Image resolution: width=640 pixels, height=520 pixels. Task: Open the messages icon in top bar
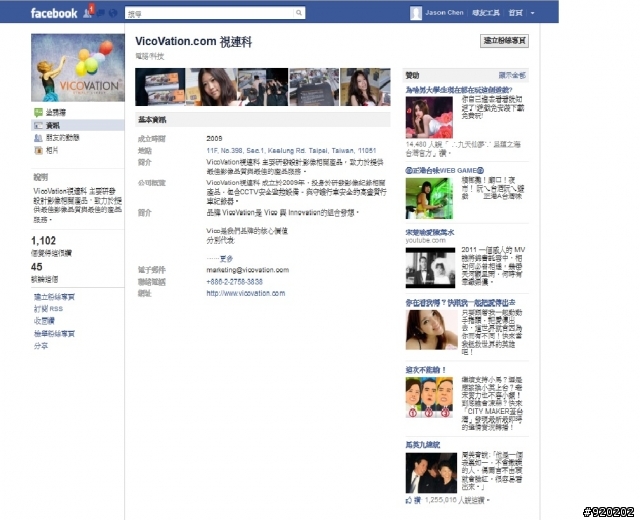click(x=100, y=13)
